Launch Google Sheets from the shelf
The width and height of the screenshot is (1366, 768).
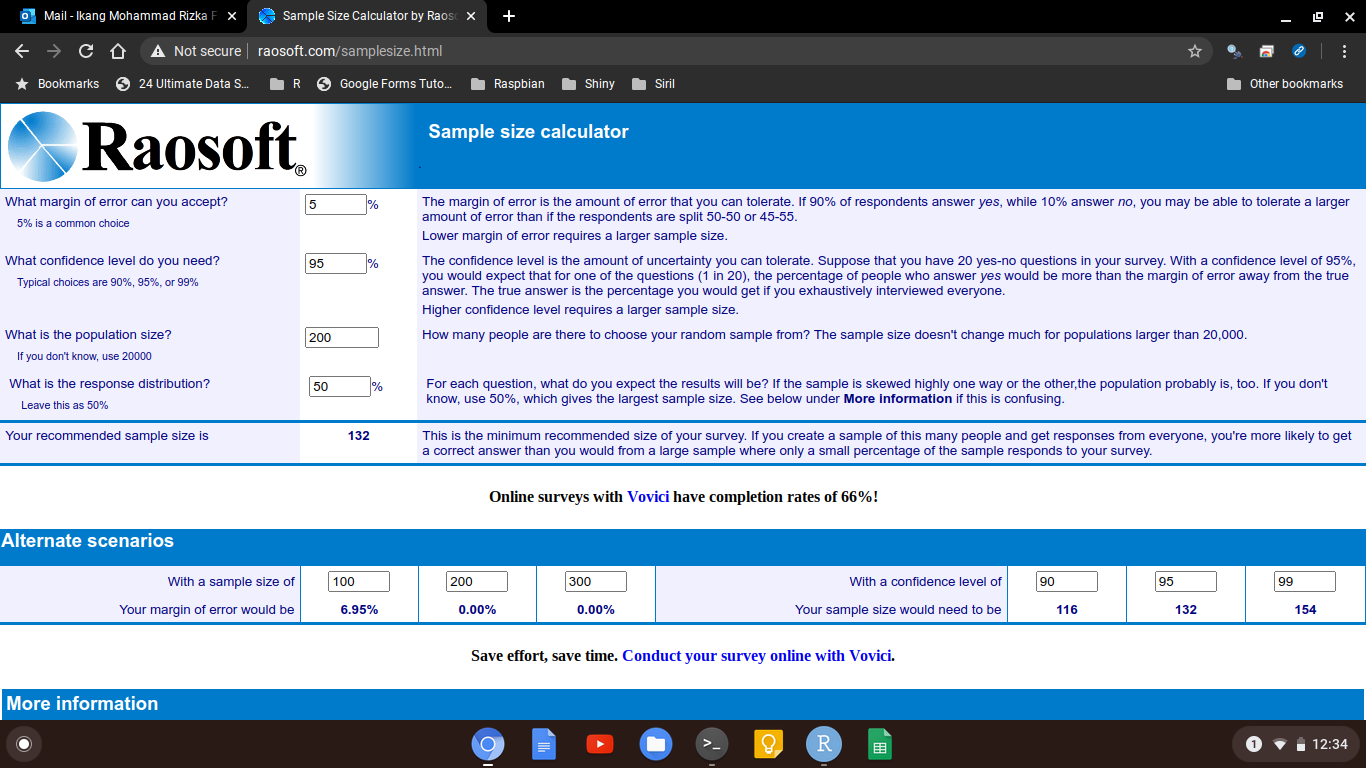pos(880,744)
